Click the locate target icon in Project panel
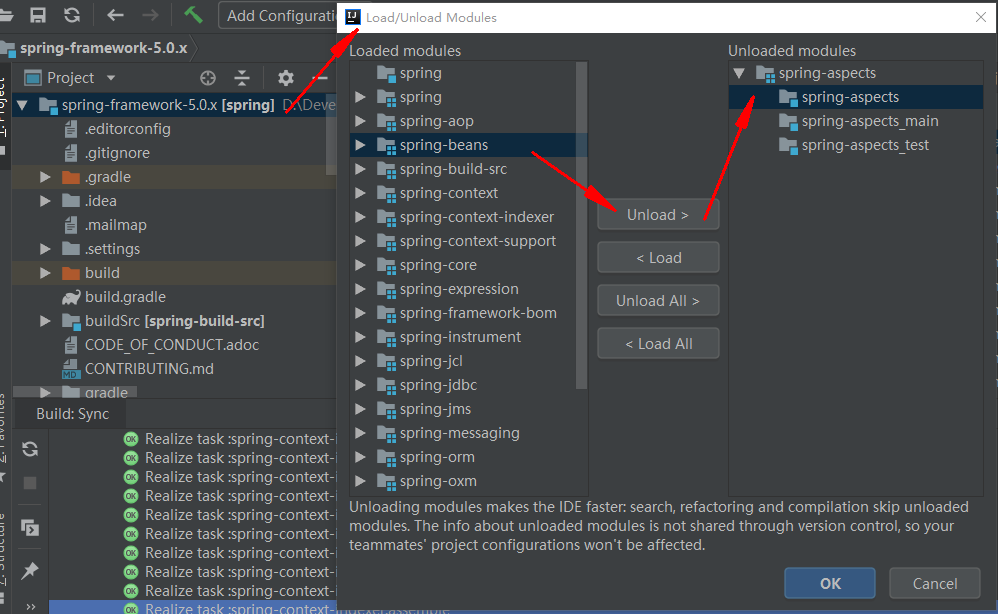998x614 pixels. 207,78
